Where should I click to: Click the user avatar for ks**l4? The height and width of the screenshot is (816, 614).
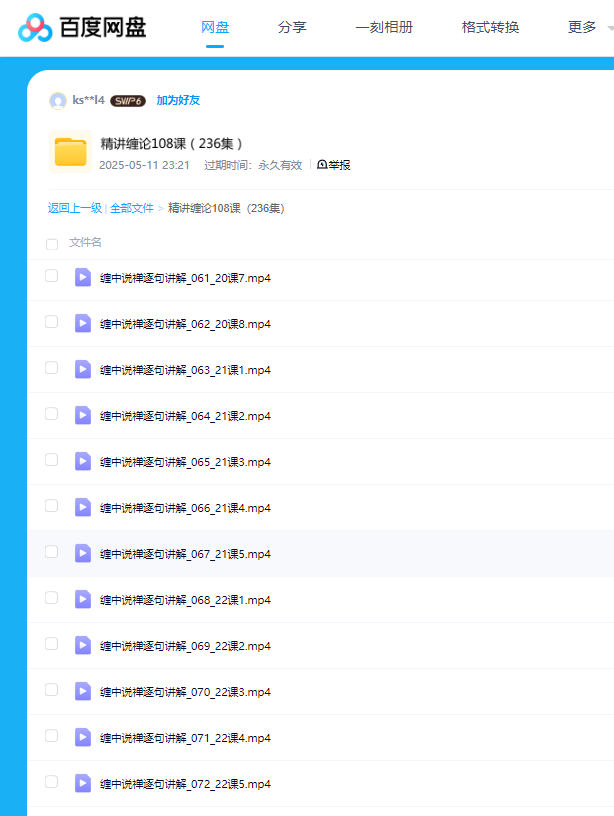pyautogui.click(x=58, y=101)
